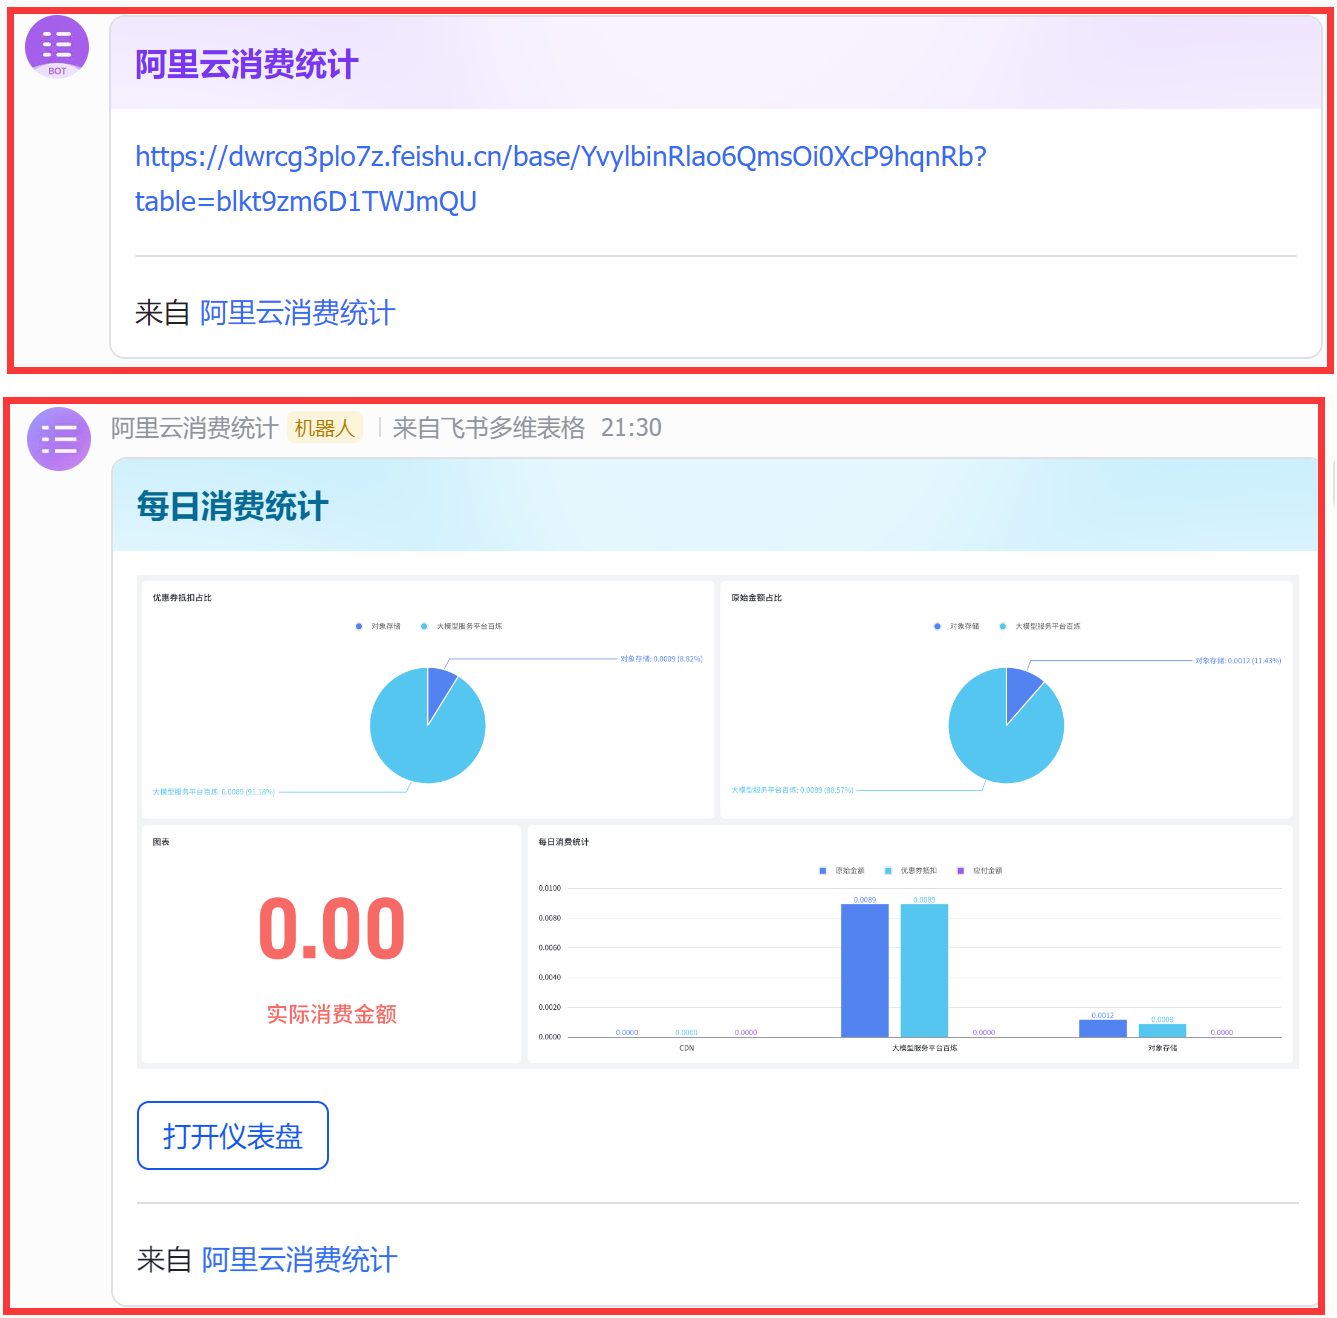Click the 0.0100 y-axis value
Viewport: 1337px width, 1318px height.
[x=550, y=888]
